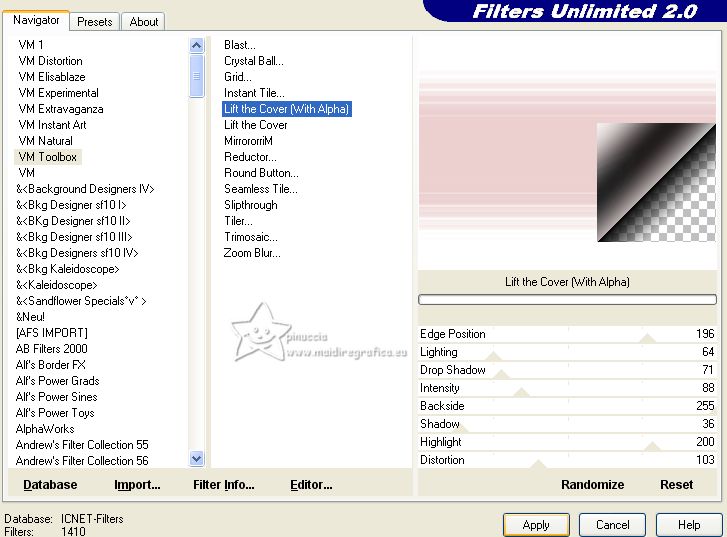
Task: Choose the Slipthrough filter
Action: pyautogui.click(x=251, y=205)
